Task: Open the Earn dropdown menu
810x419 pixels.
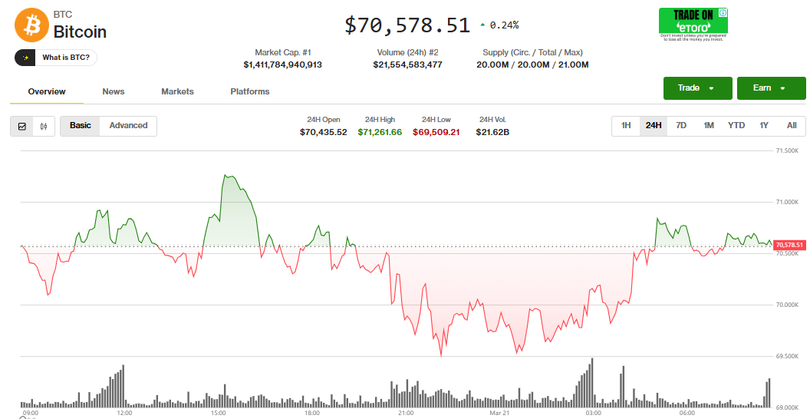Action: [771, 88]
